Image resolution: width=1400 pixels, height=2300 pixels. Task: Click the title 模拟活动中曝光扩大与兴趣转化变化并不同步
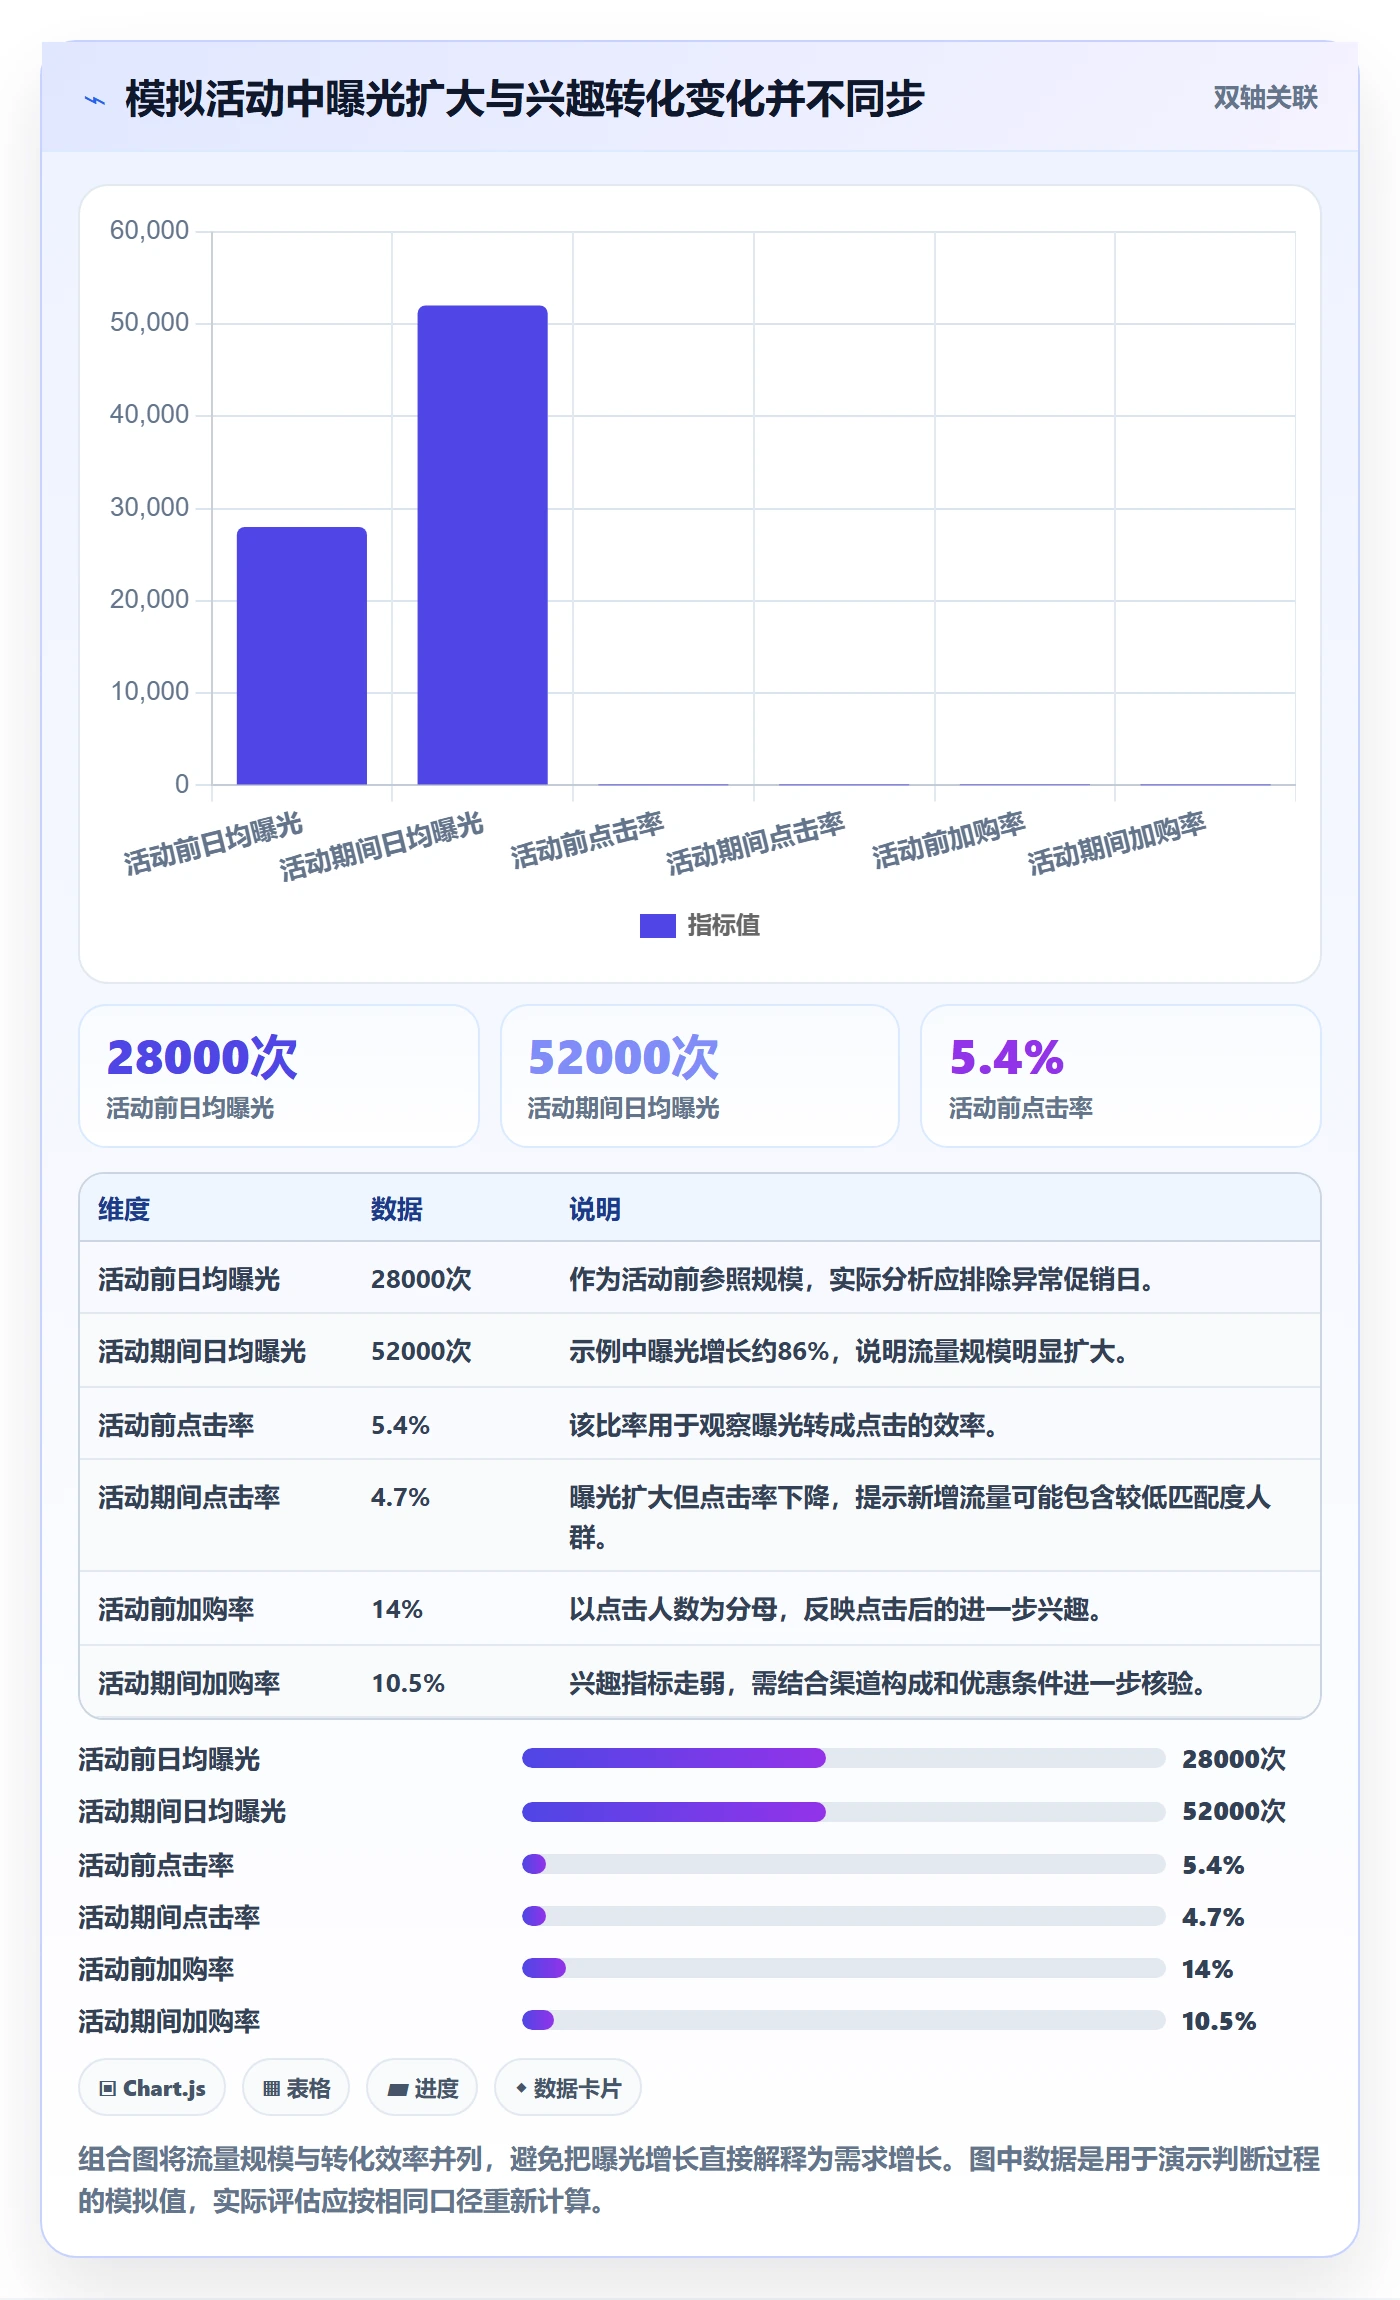(524, 99)
